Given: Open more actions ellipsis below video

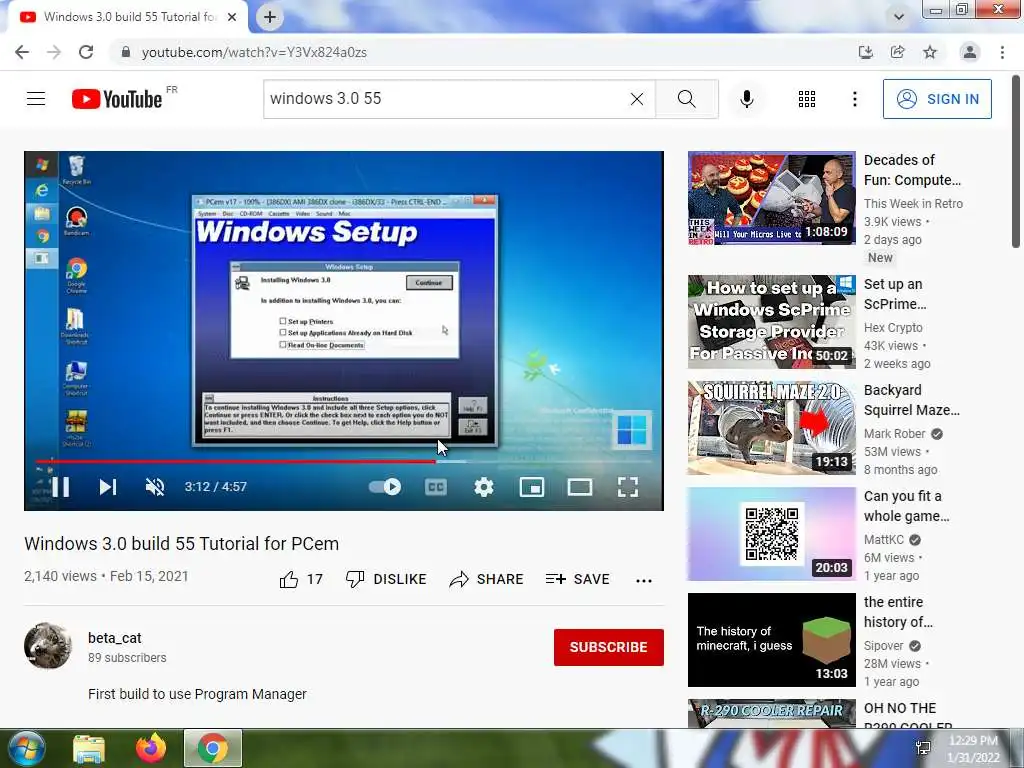Looking at the screenshot, I should coord(644,581).
